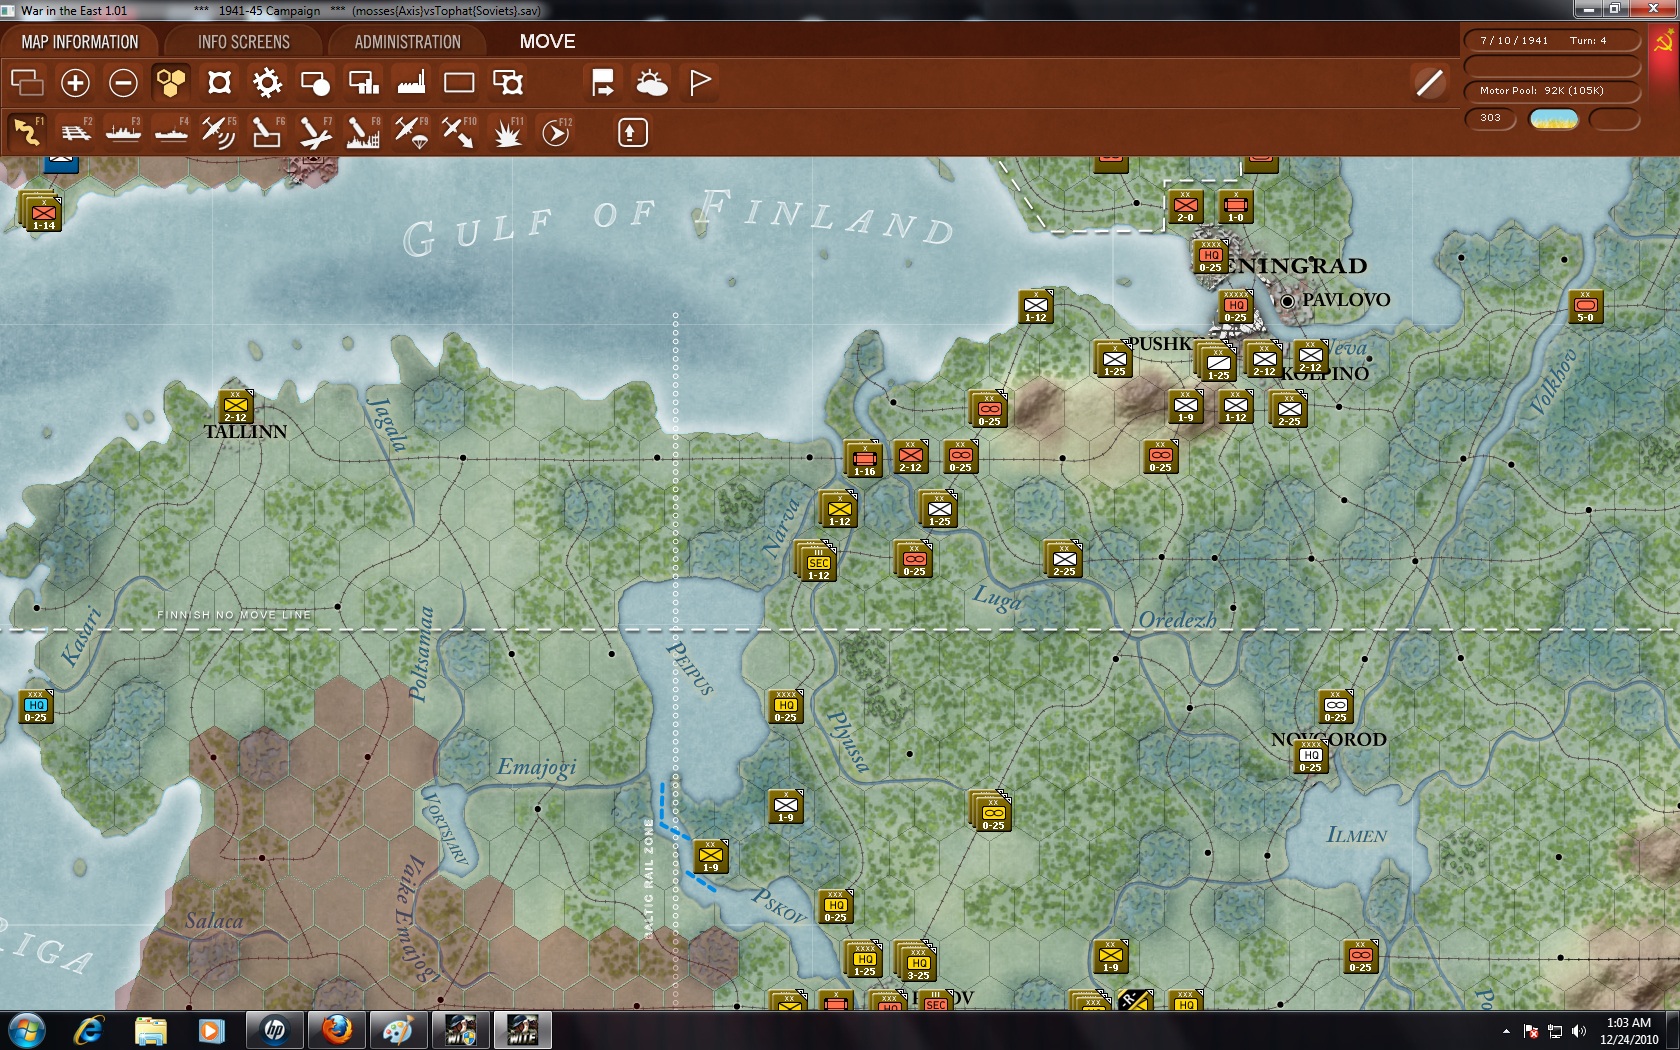The image size is (1680, 1050).
Task: Select the F11 explosion icon mode
Action: [x=508, y=132]
